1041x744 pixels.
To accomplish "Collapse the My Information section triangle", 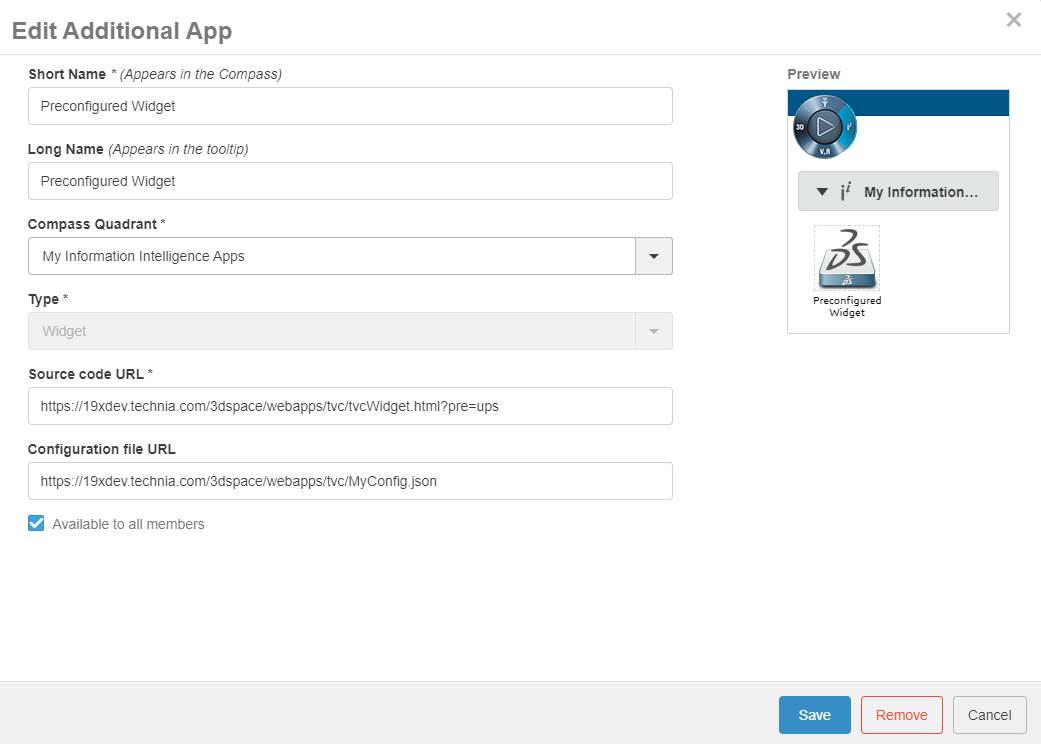I will click(x=822, y=192).
